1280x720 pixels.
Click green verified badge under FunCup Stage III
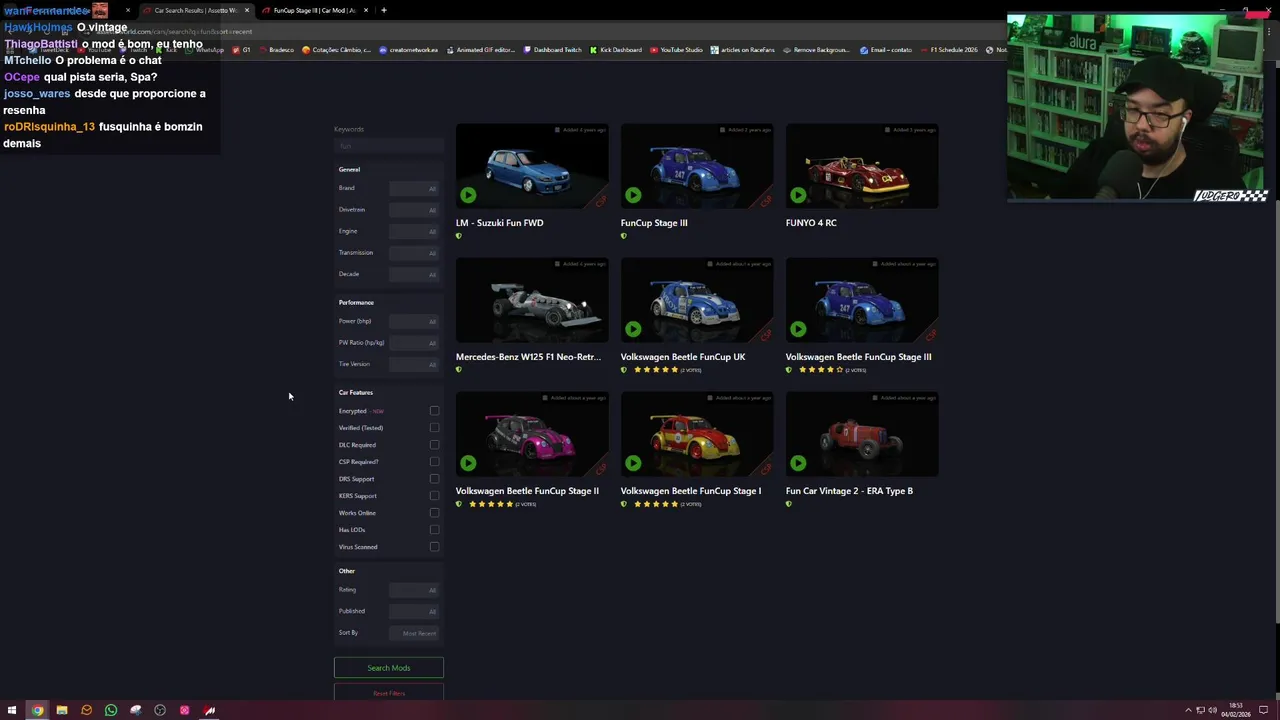click(x=623, y=236)
